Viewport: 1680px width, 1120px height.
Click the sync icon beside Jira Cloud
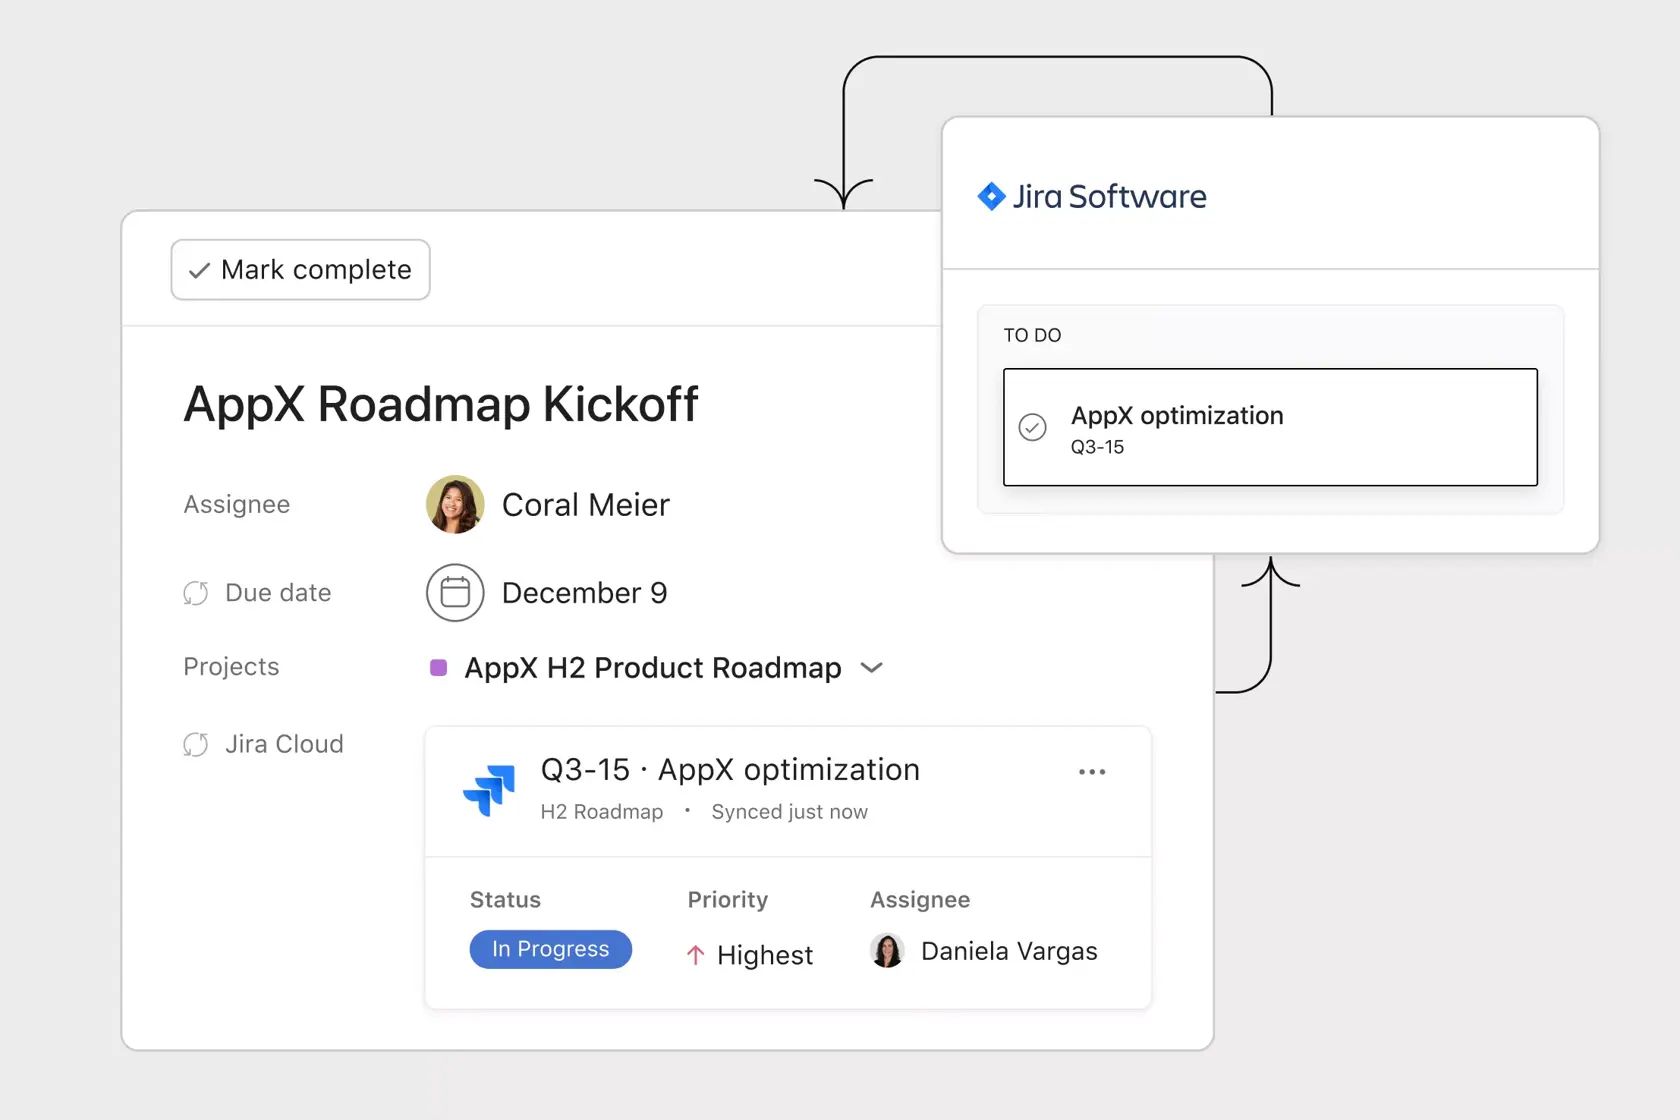tap(195, 744)
